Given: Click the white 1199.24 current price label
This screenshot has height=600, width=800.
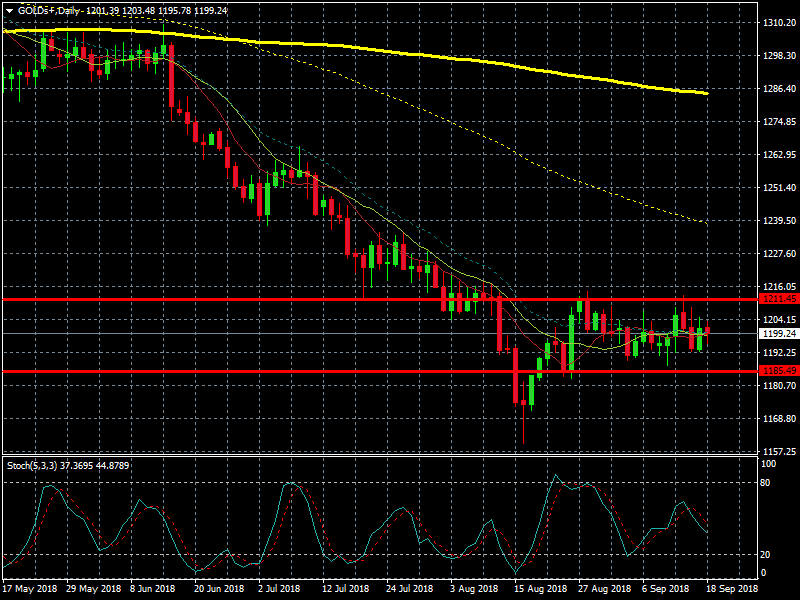Looking at the screenshot, I should (x=777, y=334).
